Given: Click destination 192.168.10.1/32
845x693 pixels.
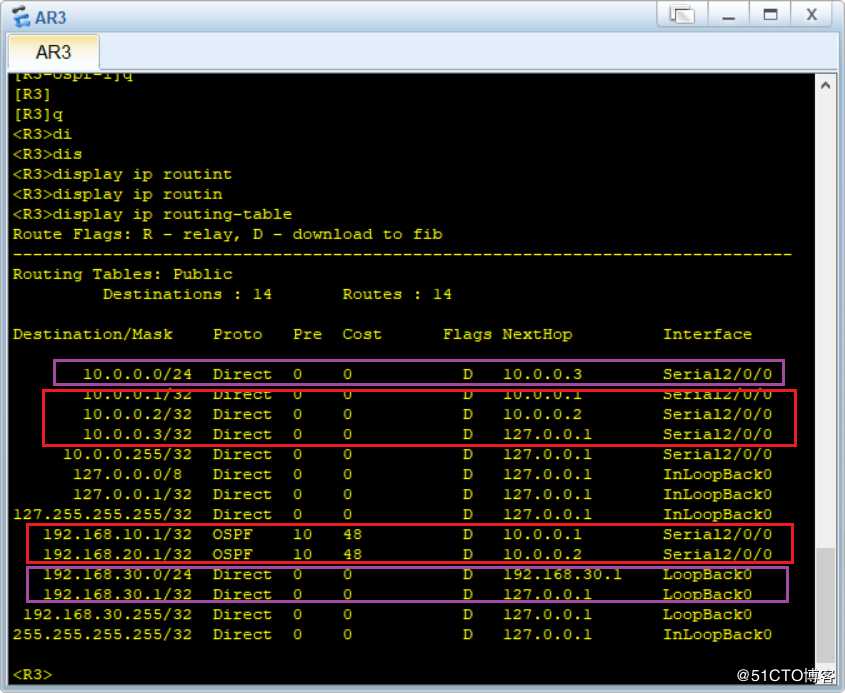Looking at the screenshot, I should [117, 534].
